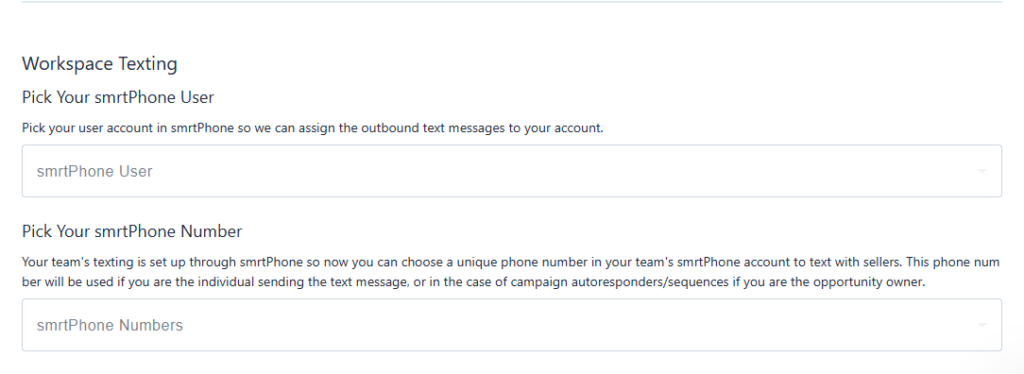Screen dimensions: 1024x374
Task: Open the smrtPhone Numbers dropdown
Action: click(511, 325)
